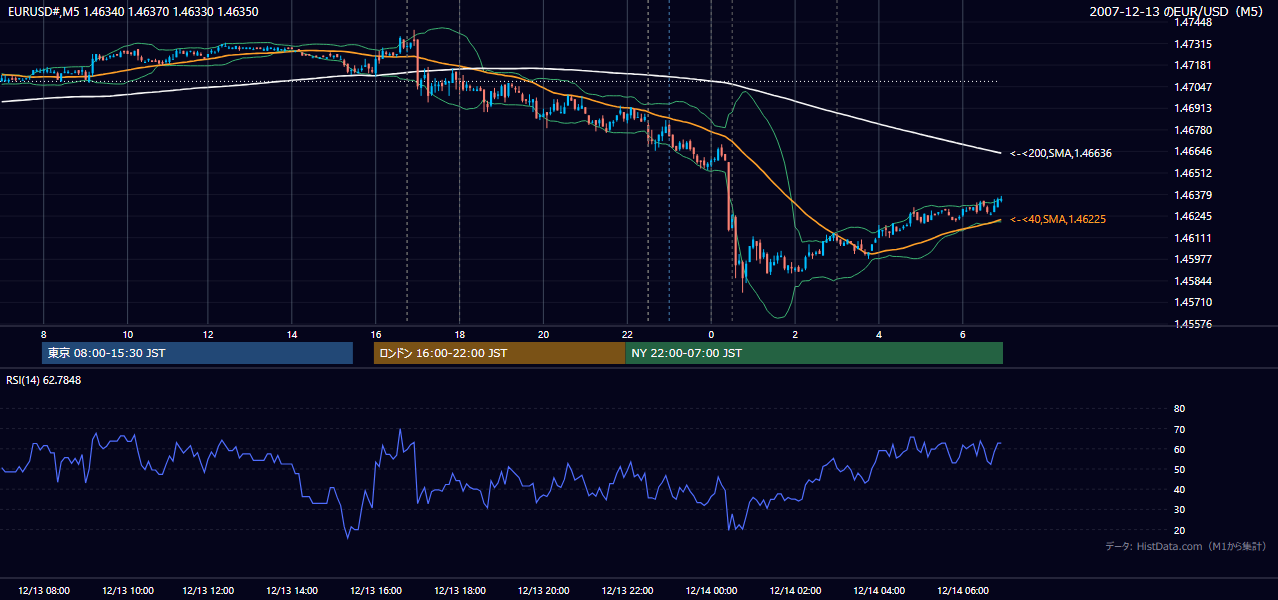
Task: Click the RSI scale value 20
Action: tap(1179, 530)
